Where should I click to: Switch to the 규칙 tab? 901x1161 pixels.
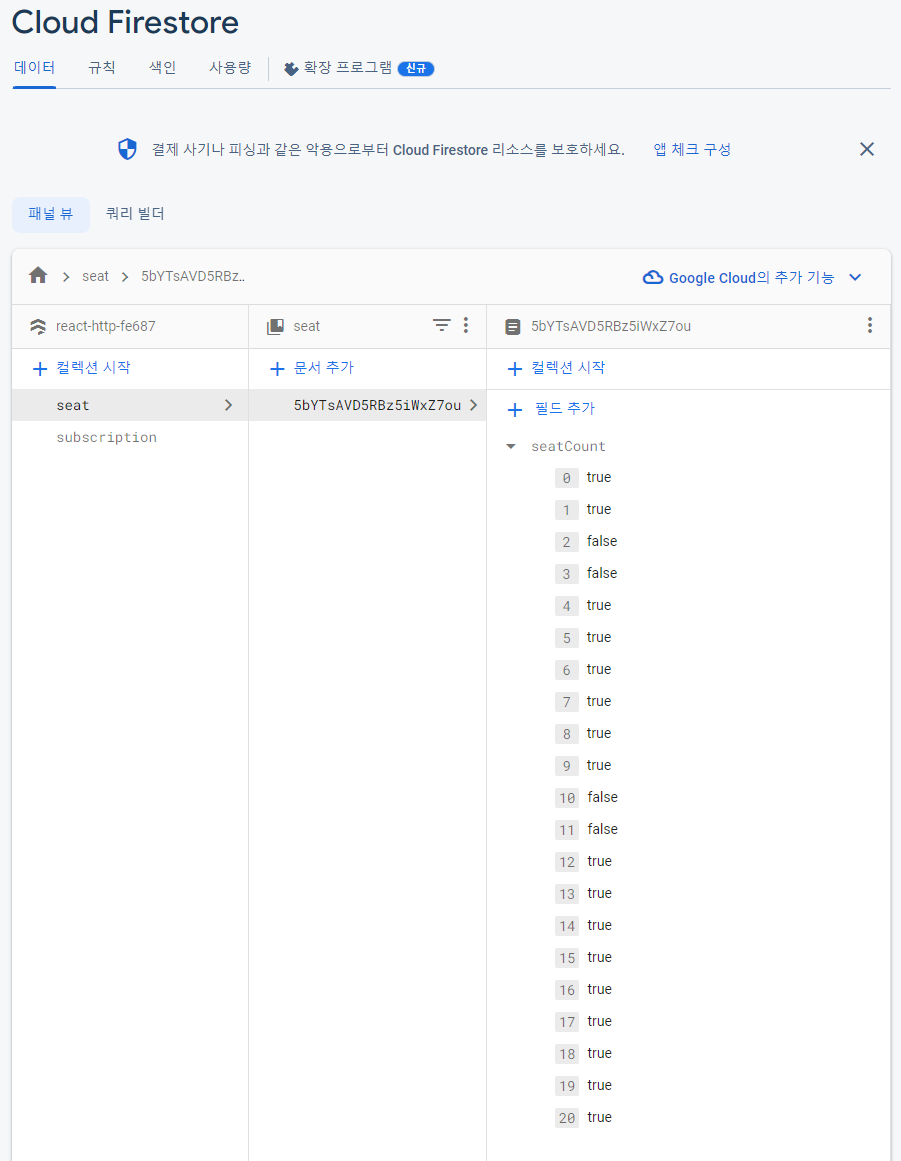(x=101, y=68)
